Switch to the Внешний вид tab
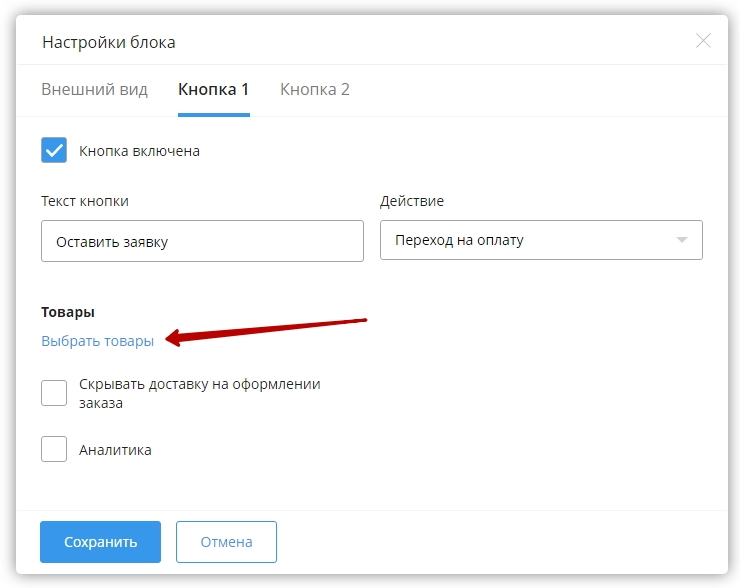This screenshot has height=588, width=740. 94,89
